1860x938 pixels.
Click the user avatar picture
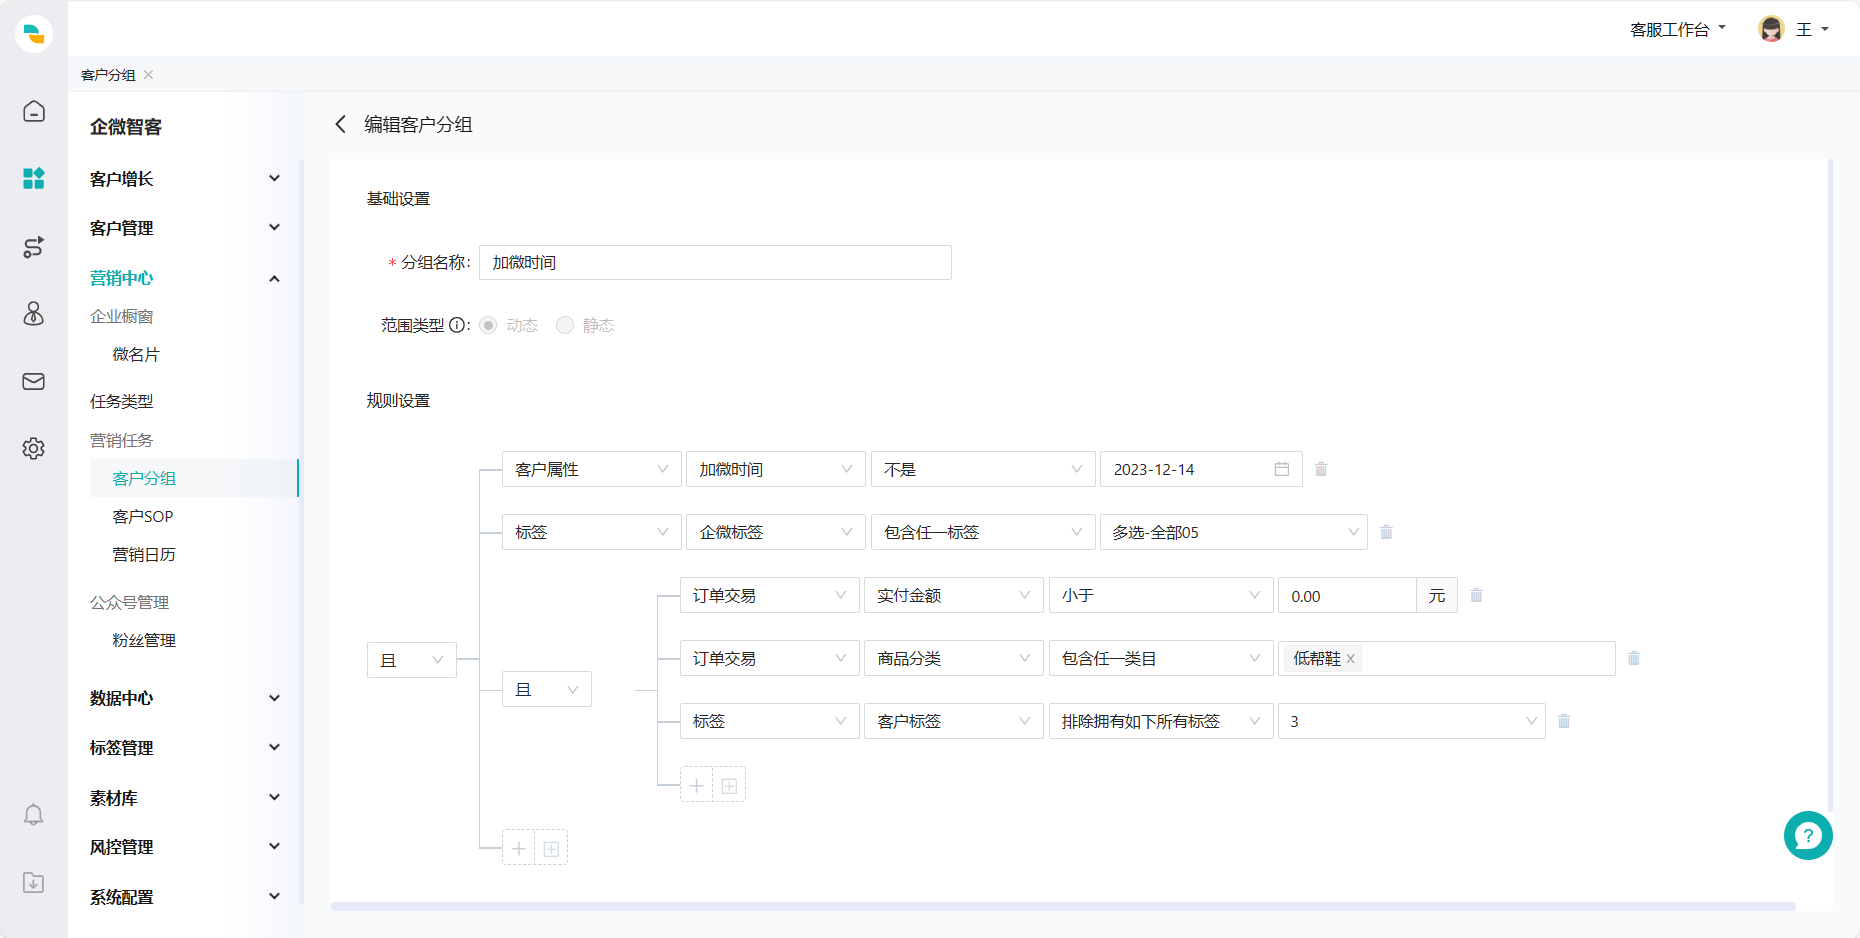1771,29
